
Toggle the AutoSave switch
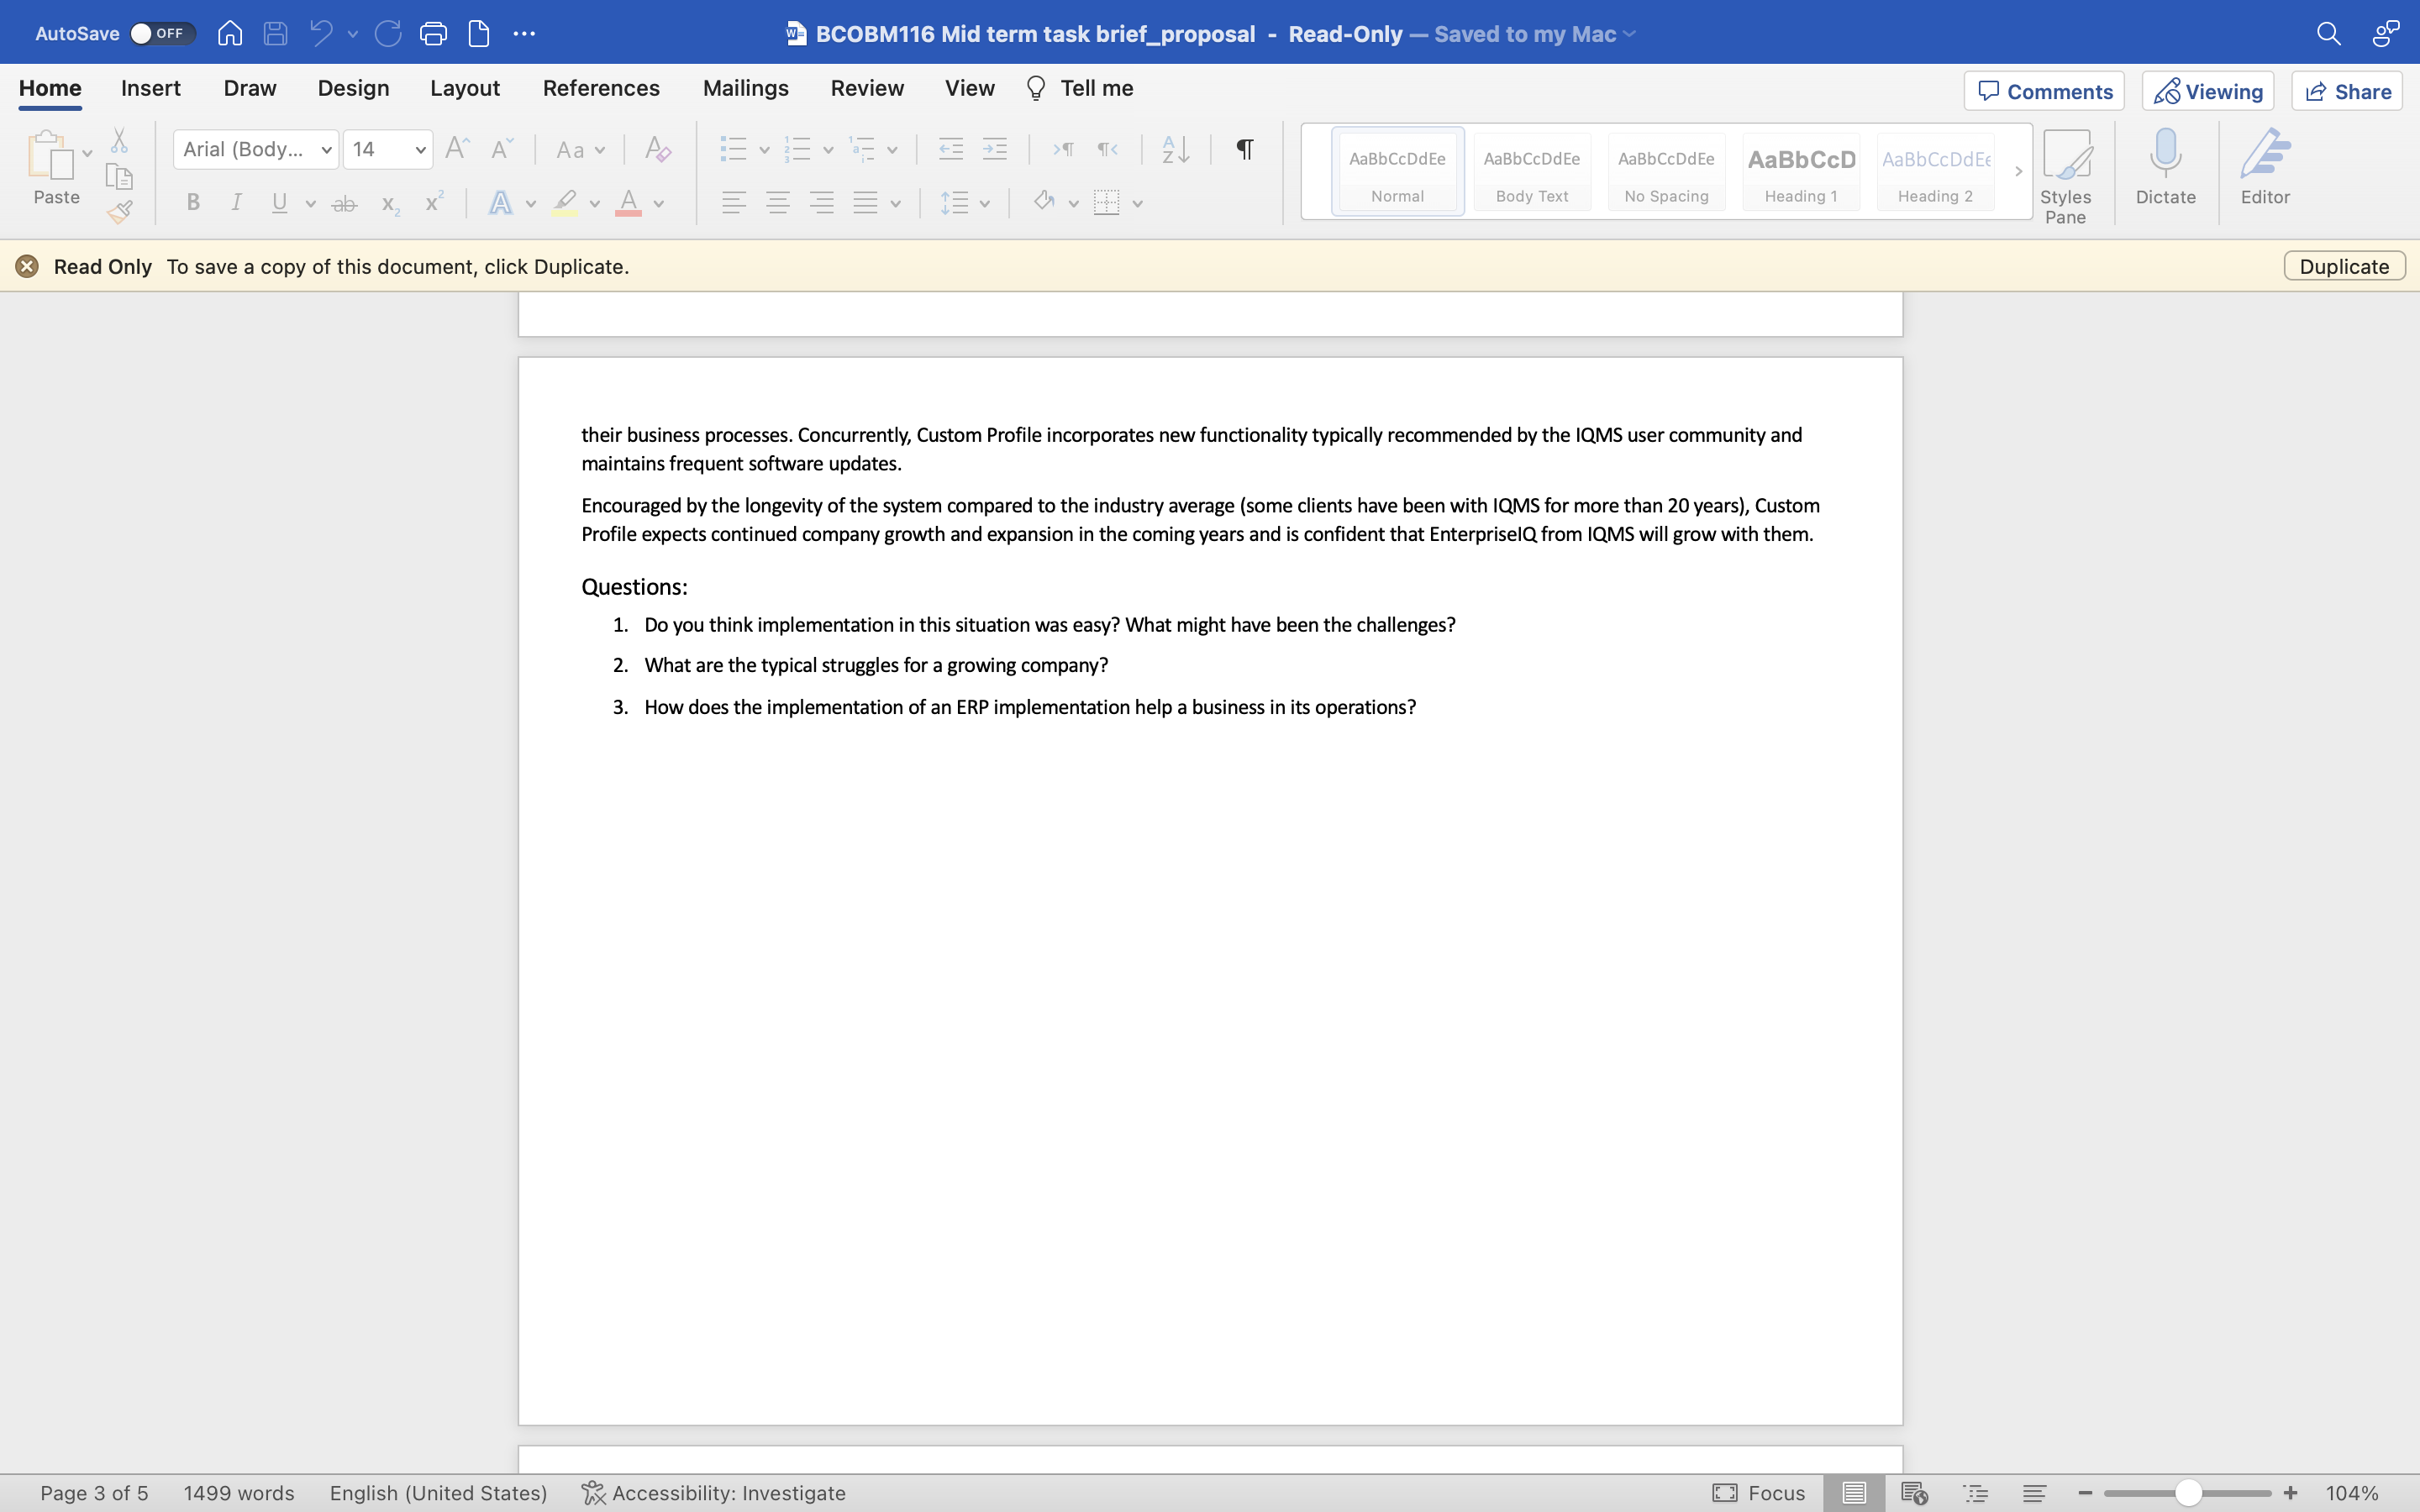pyautogui.click(x=163, y=34)
